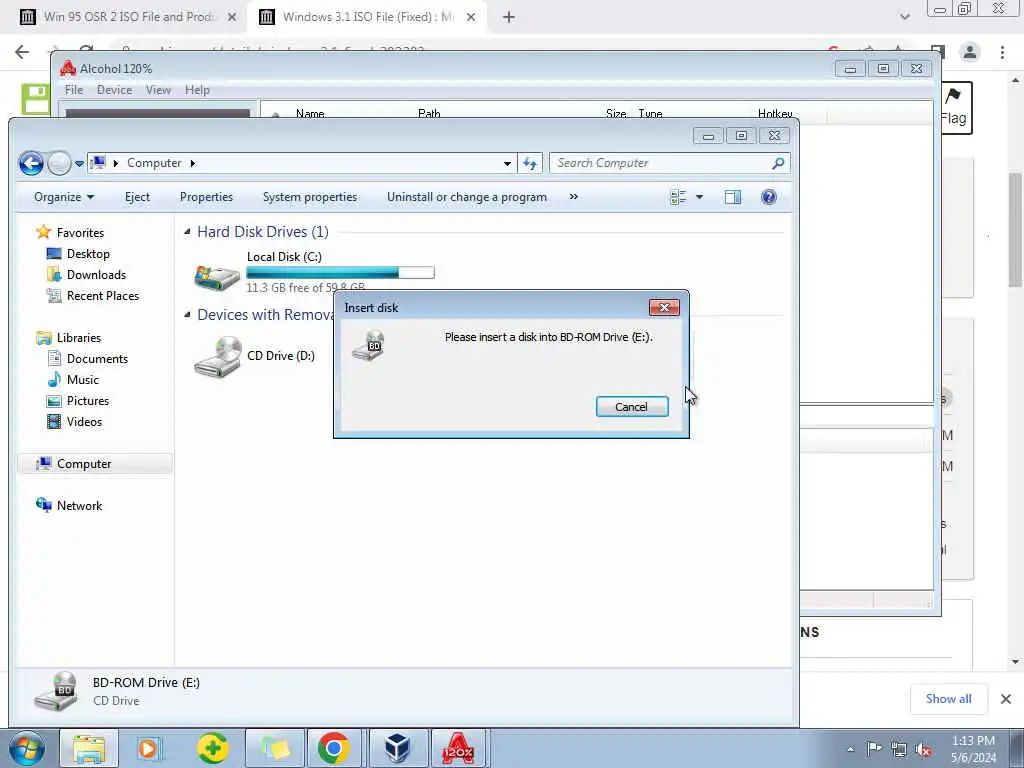Expand the toolbar overflow chevron
Viewport: 1024px width, 768px height.
(x=573, y=196)
